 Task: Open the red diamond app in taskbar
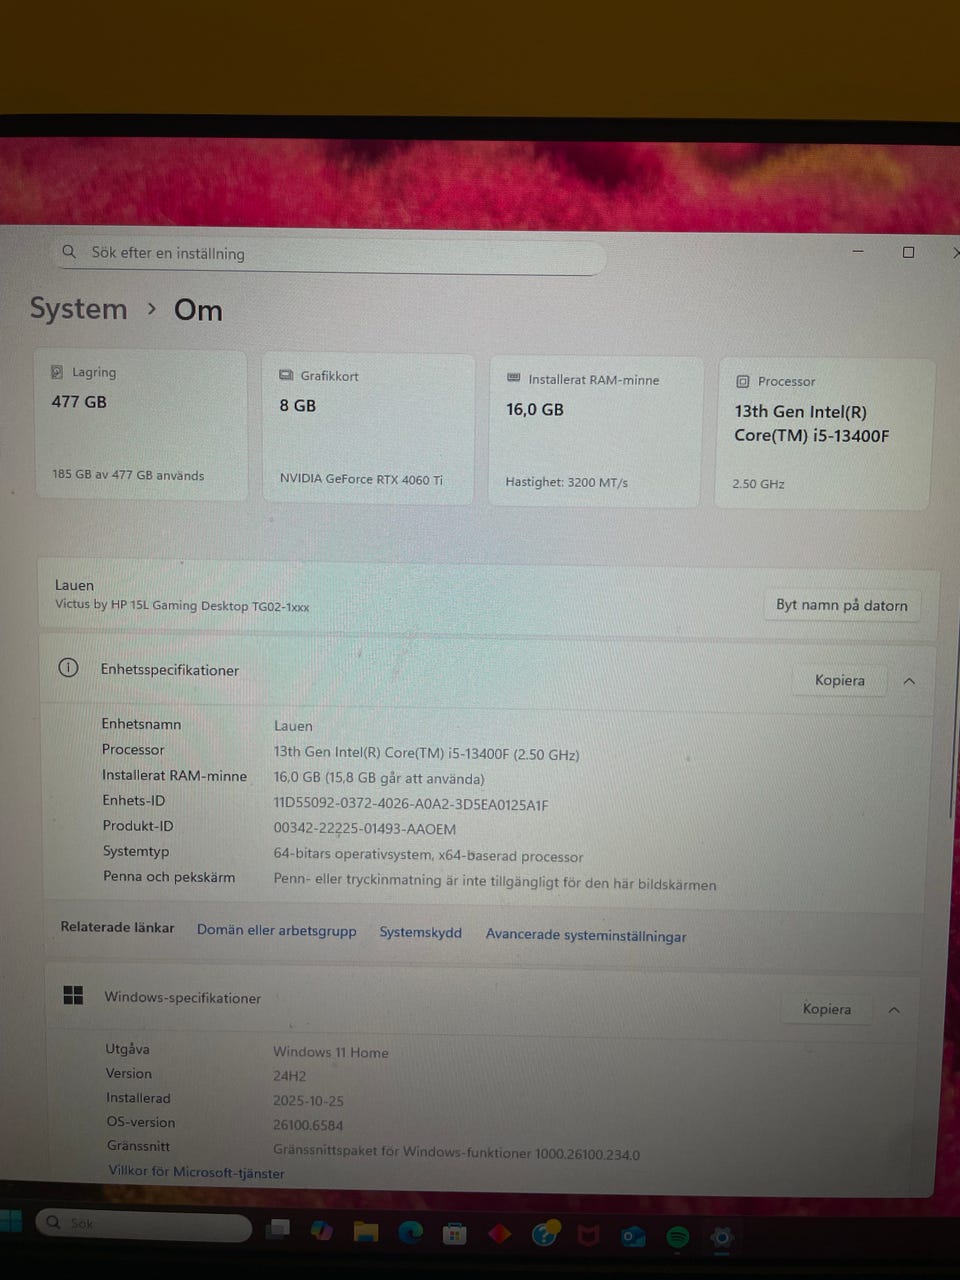coord(500,1234)
